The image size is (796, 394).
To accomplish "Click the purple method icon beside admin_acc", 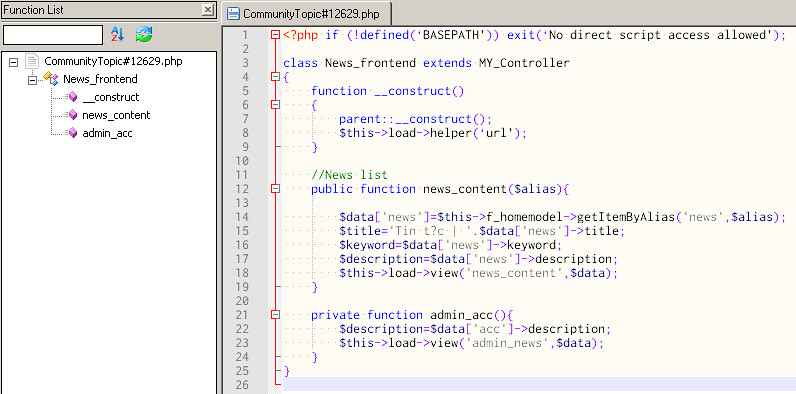I will pyautogui.click(x=72, y=134).
